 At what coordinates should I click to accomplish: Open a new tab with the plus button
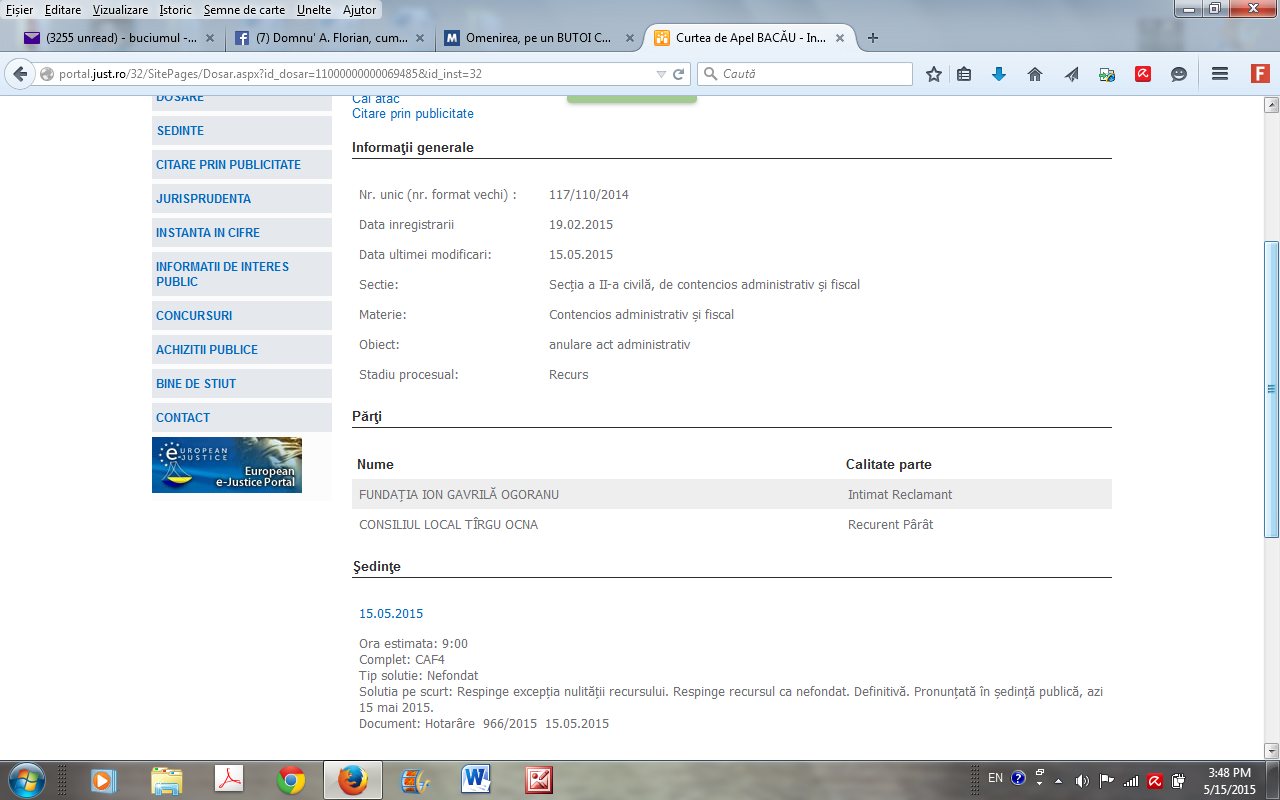pyautogui.click(x=873, y=38)
